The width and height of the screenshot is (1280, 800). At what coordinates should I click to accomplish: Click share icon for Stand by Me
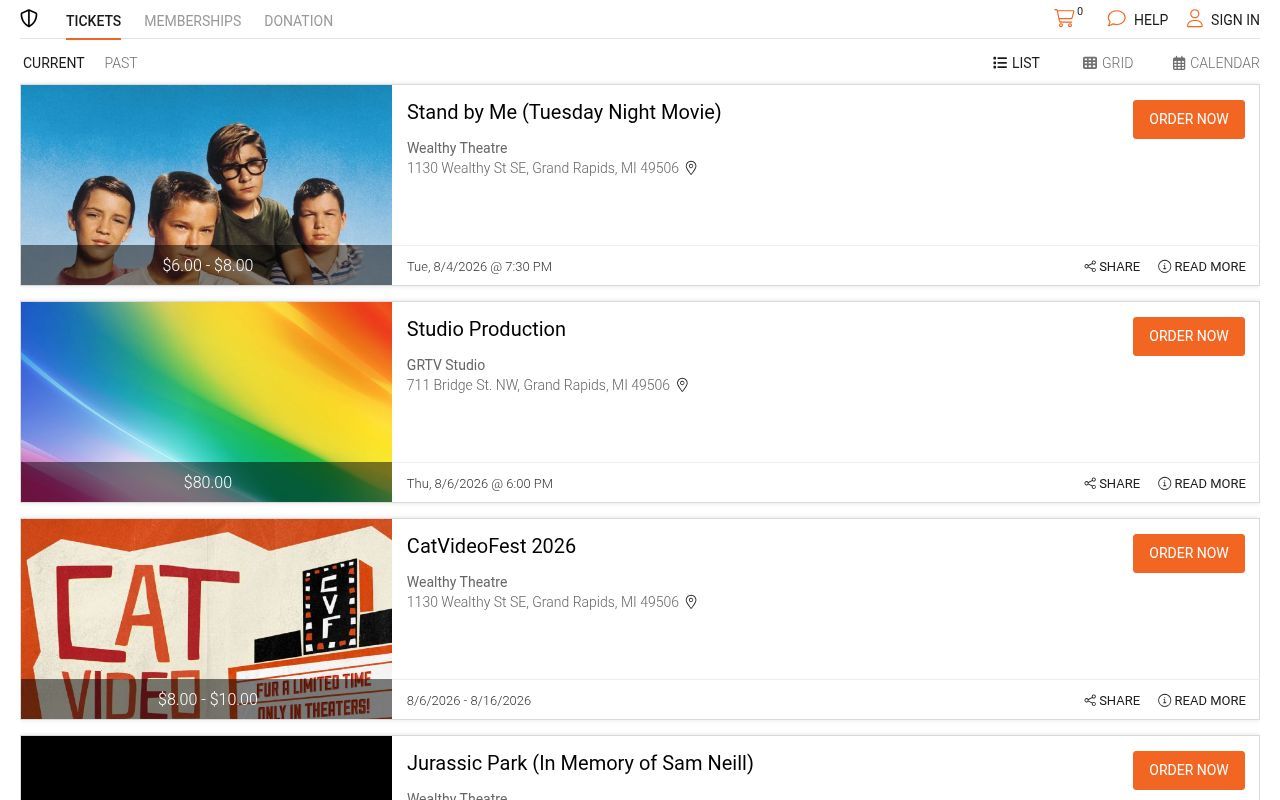pyautogui.click(x=1090, y=267)
